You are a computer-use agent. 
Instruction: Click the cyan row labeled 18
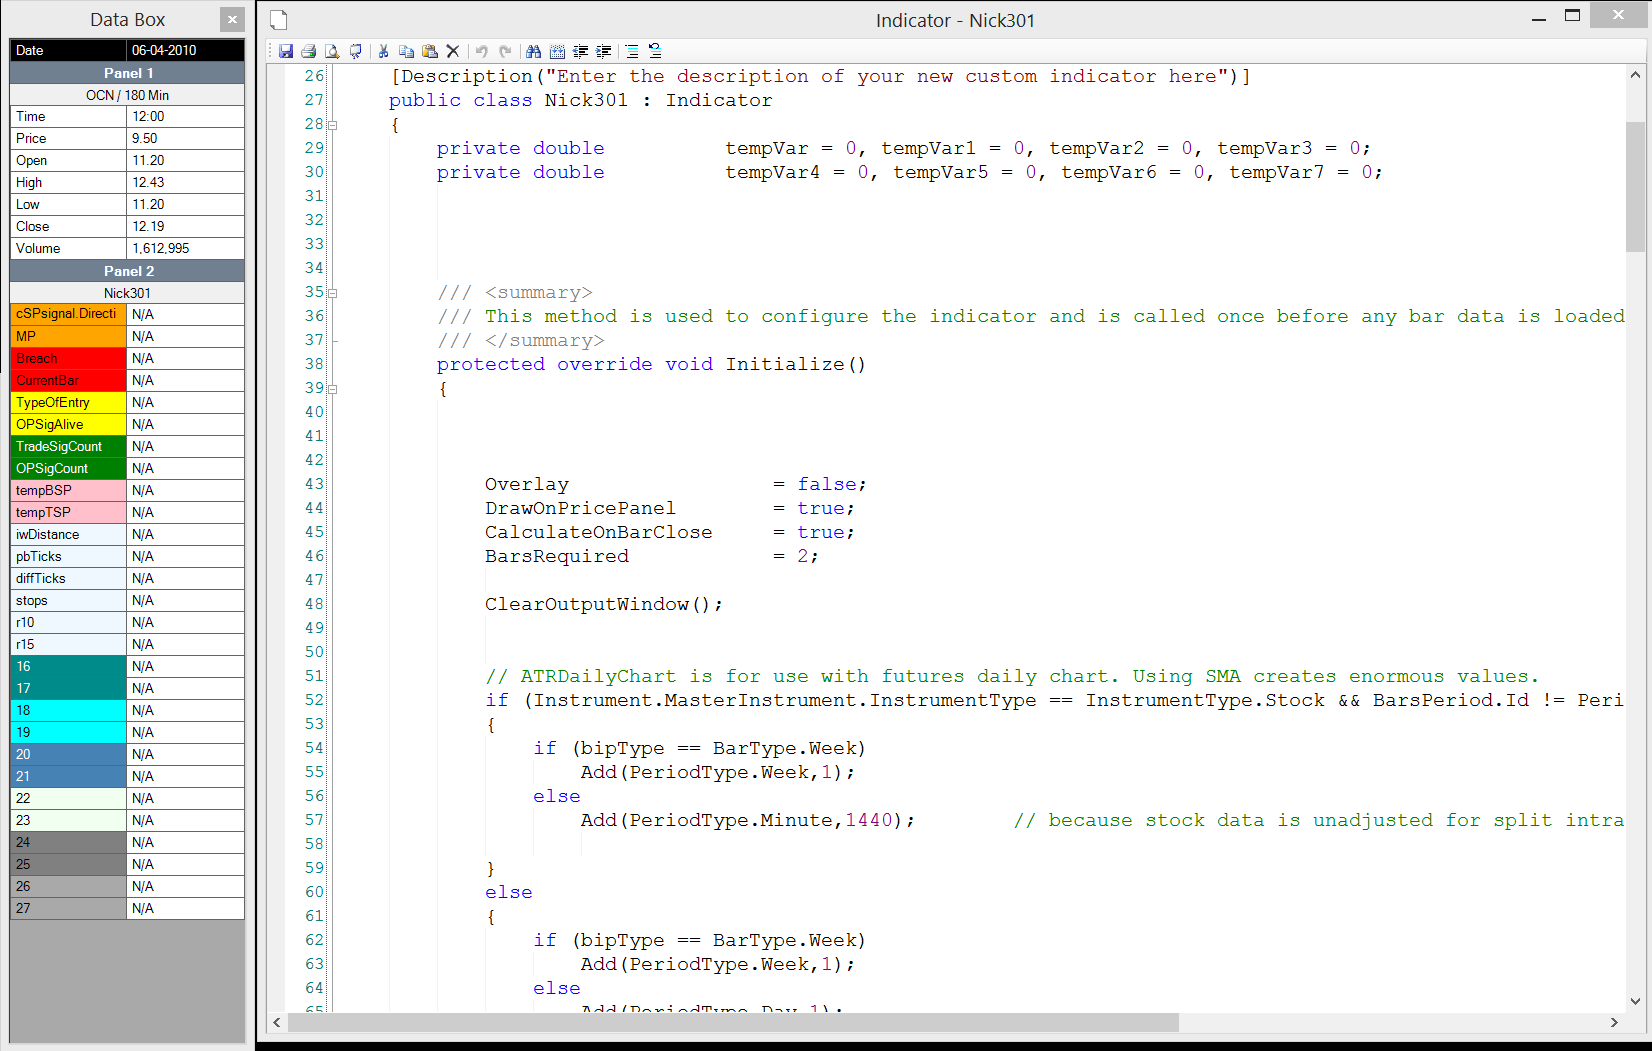pos(68,710)
